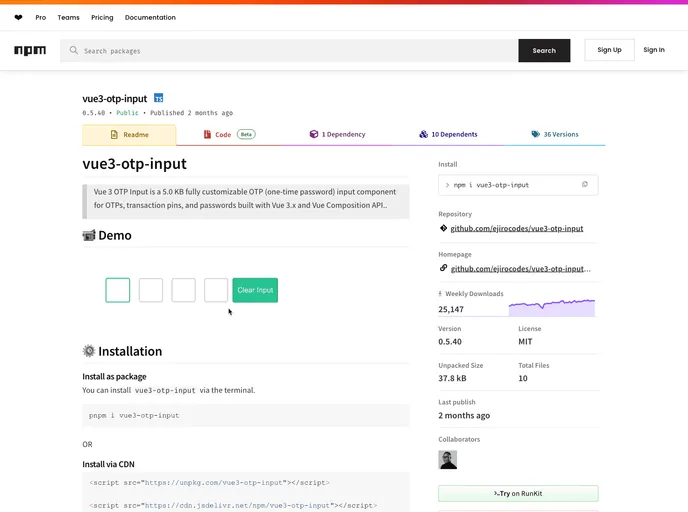Screen dimensions: 688x512
Task: Click the heart icon in top bar
Action: 18,18
